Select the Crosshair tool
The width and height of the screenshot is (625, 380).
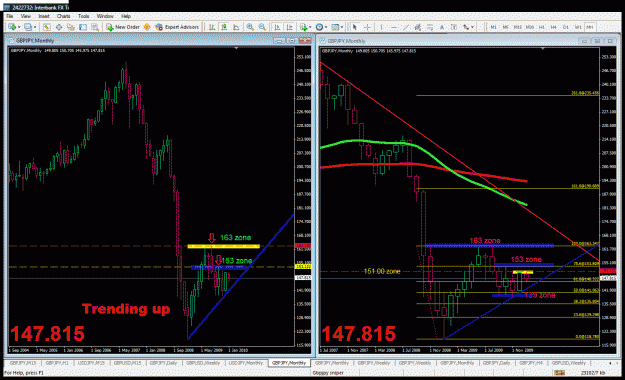(367, 27)
